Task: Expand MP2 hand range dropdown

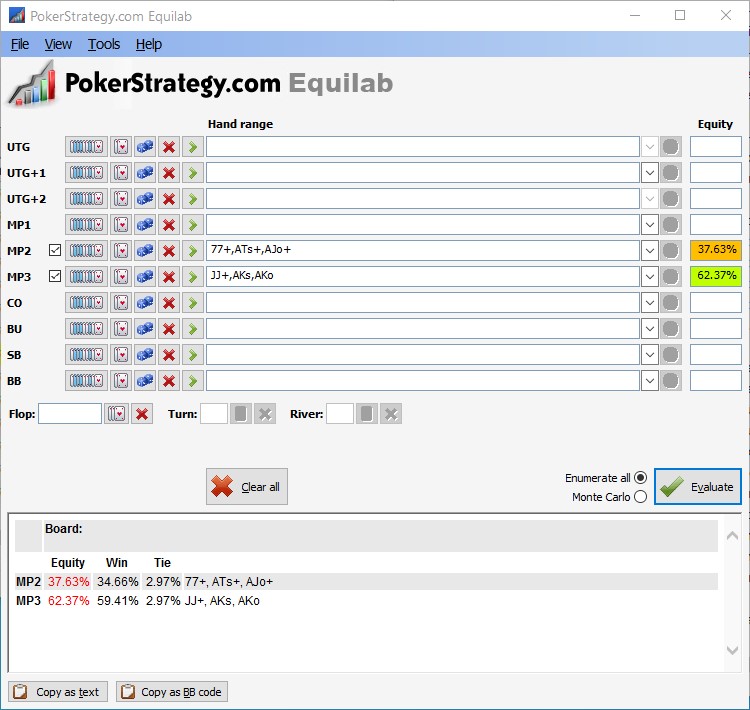Action: [650, 251]
